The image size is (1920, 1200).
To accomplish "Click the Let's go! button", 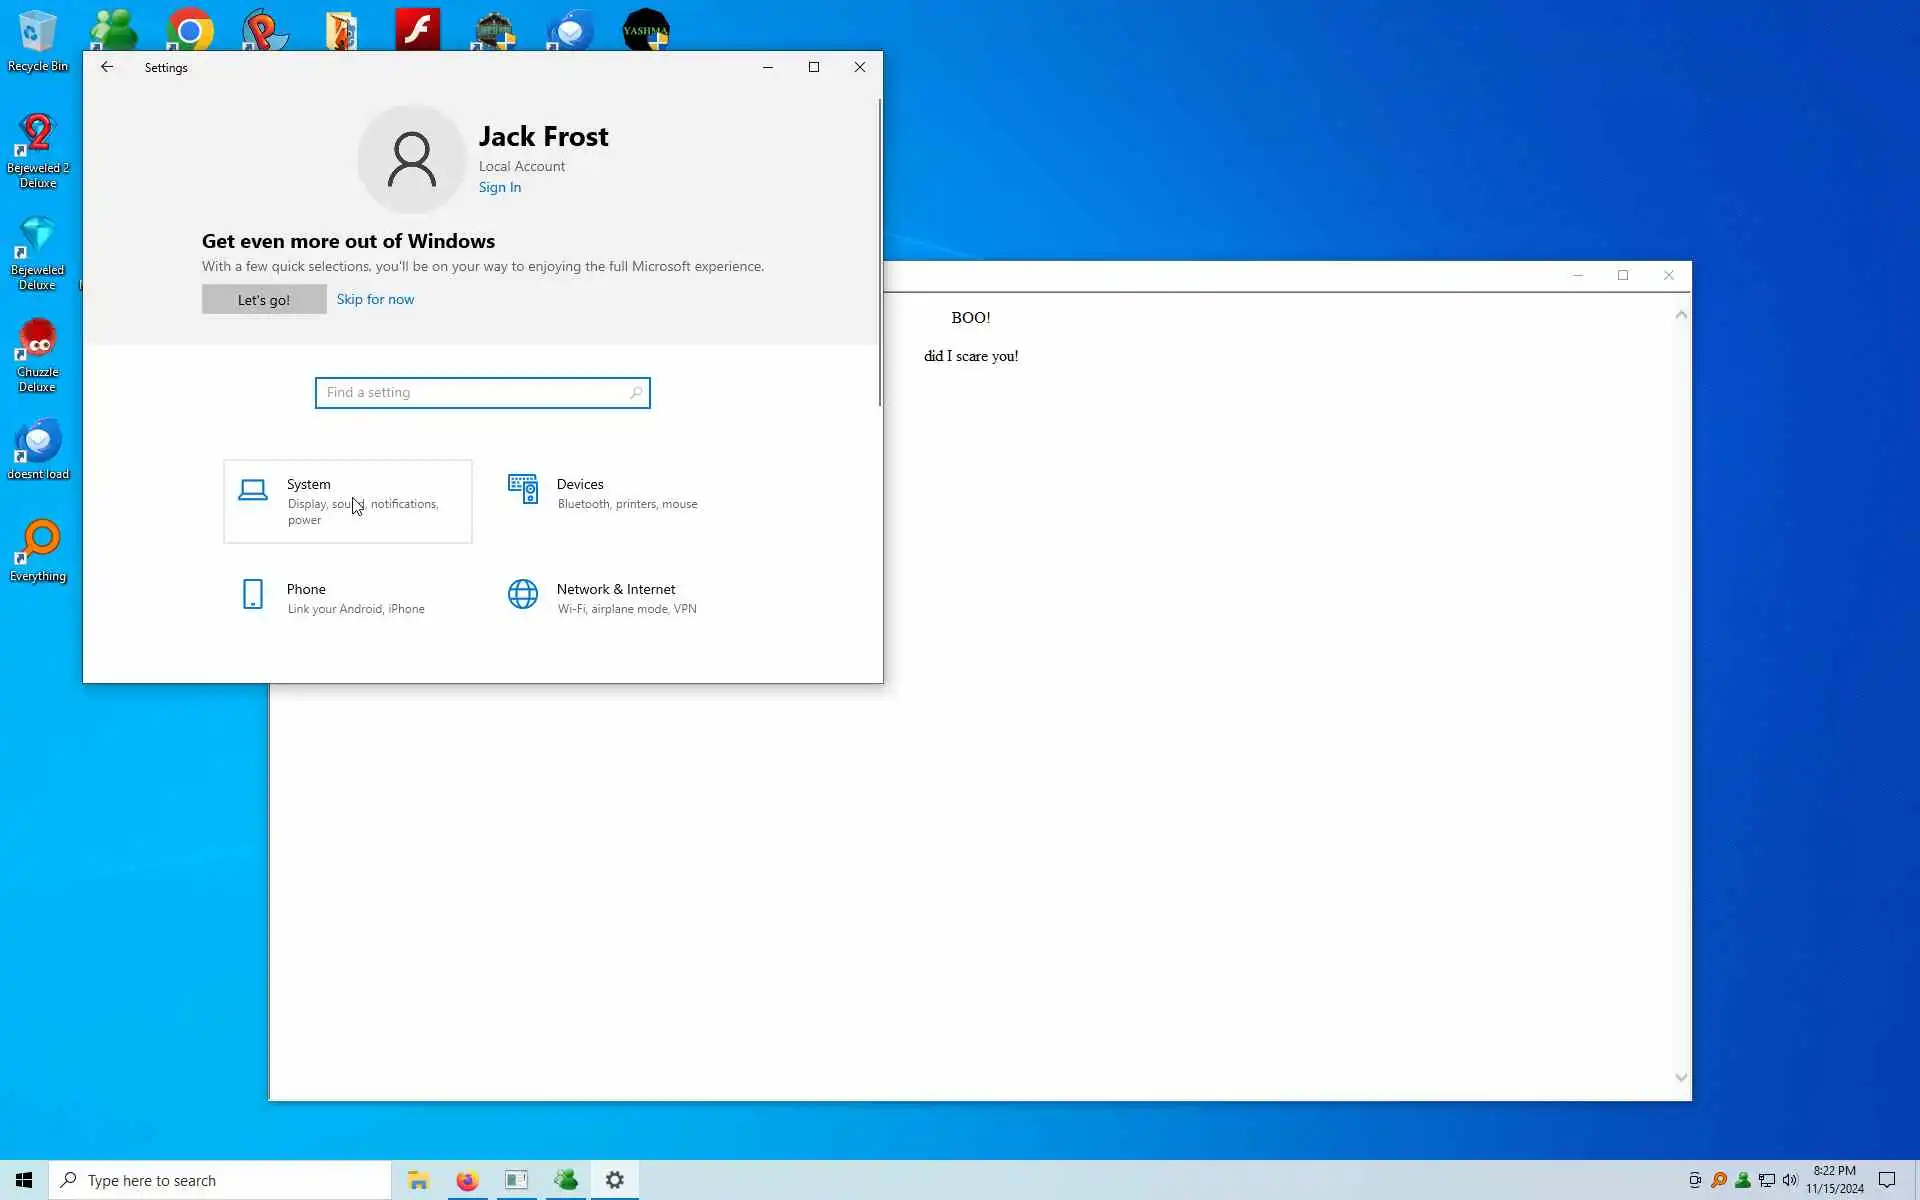I will pyautogui.click(x=264, y=299).
